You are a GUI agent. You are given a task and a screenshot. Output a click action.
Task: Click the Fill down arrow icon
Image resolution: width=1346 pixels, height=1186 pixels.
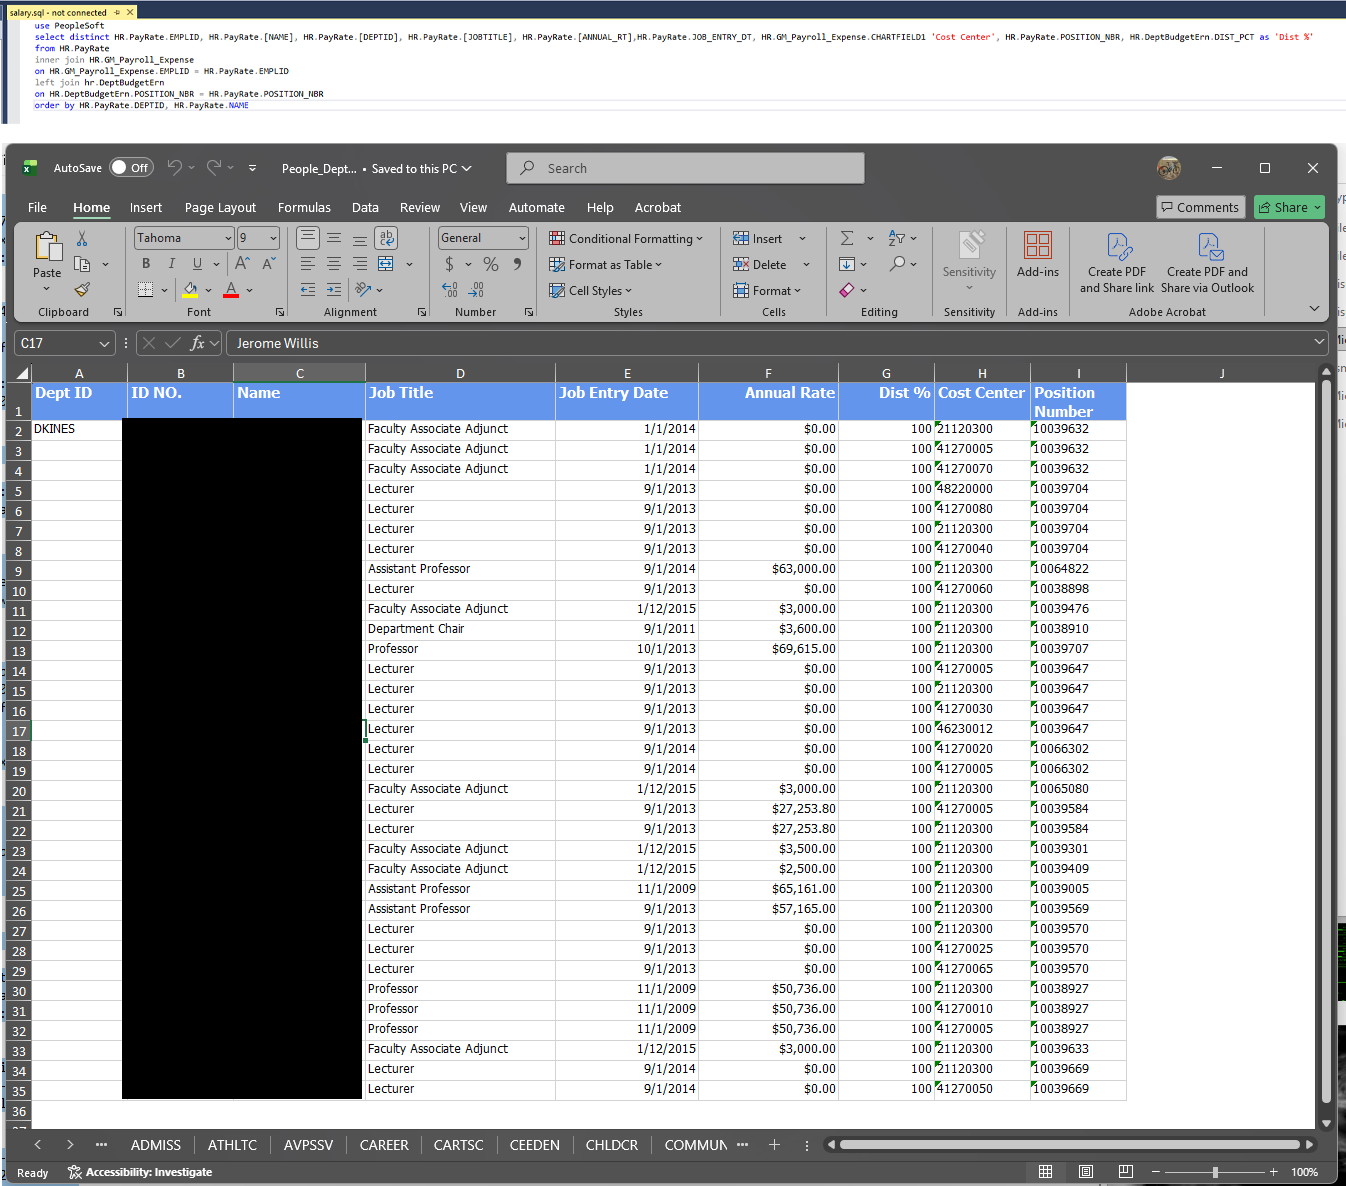coord(847,264)
